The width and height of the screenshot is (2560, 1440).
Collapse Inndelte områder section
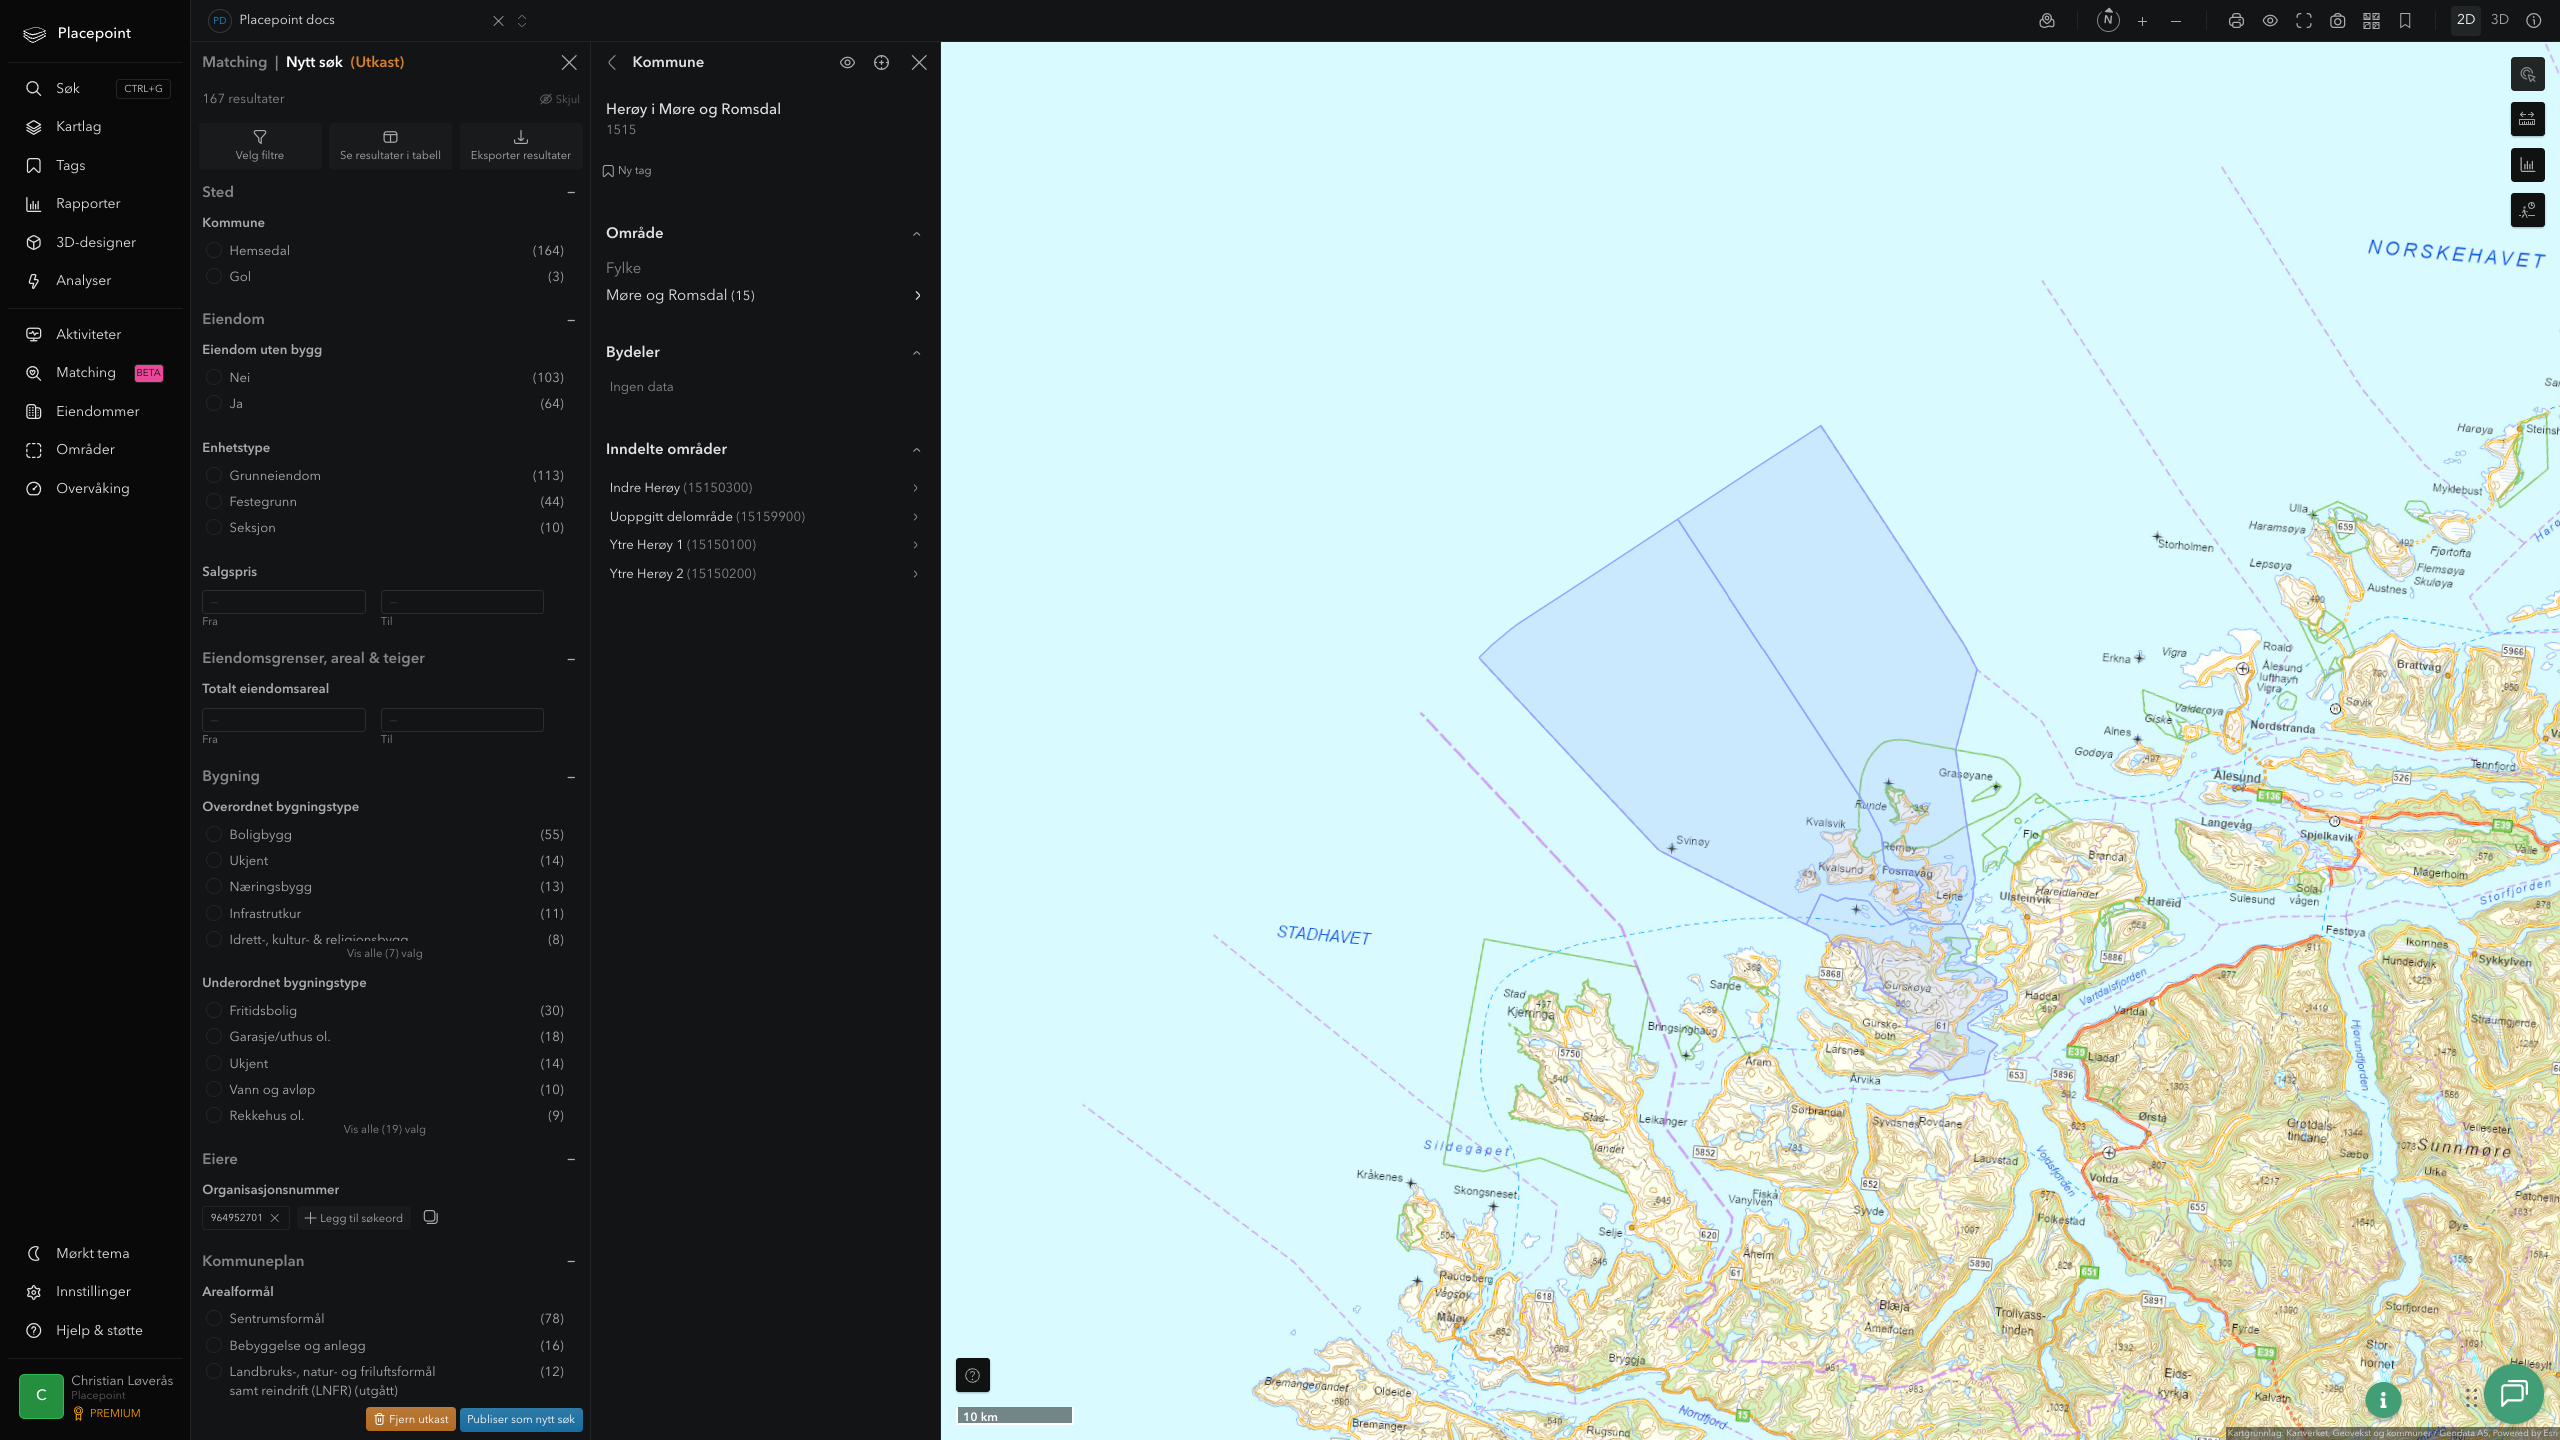(917, 450)
